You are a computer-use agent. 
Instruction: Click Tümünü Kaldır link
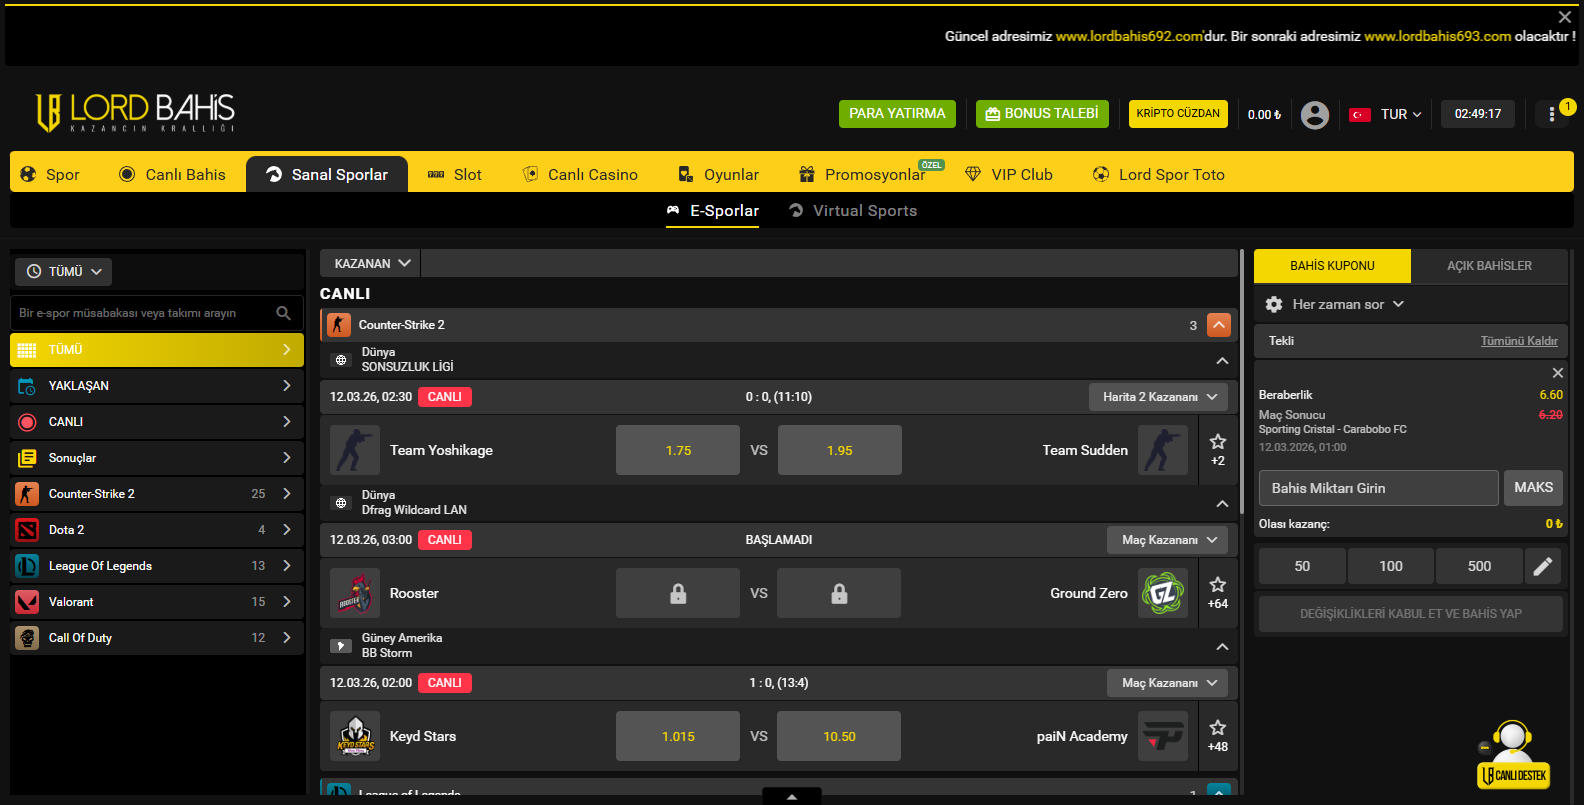pyautogui.click(x=1519, y=341)
